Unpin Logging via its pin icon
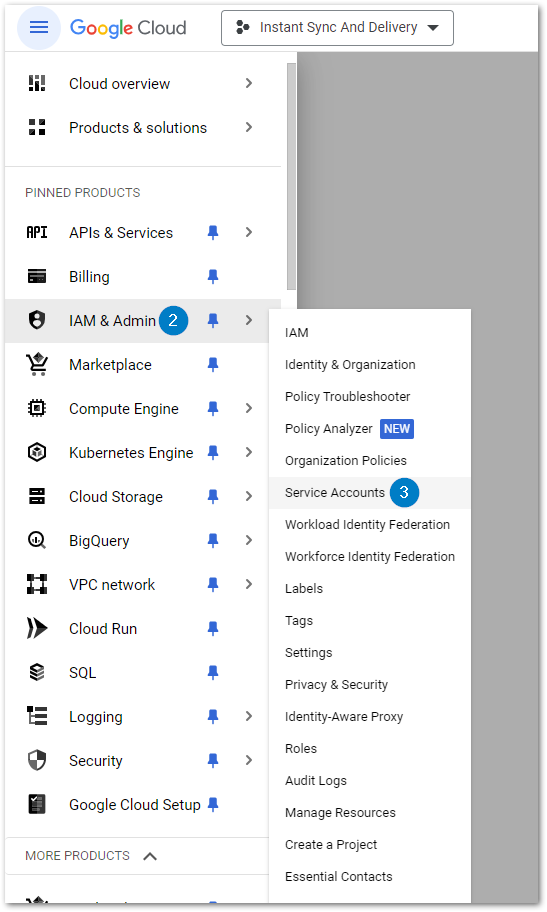The height and width of the screenshot is (912, 547). pos(213,717)
